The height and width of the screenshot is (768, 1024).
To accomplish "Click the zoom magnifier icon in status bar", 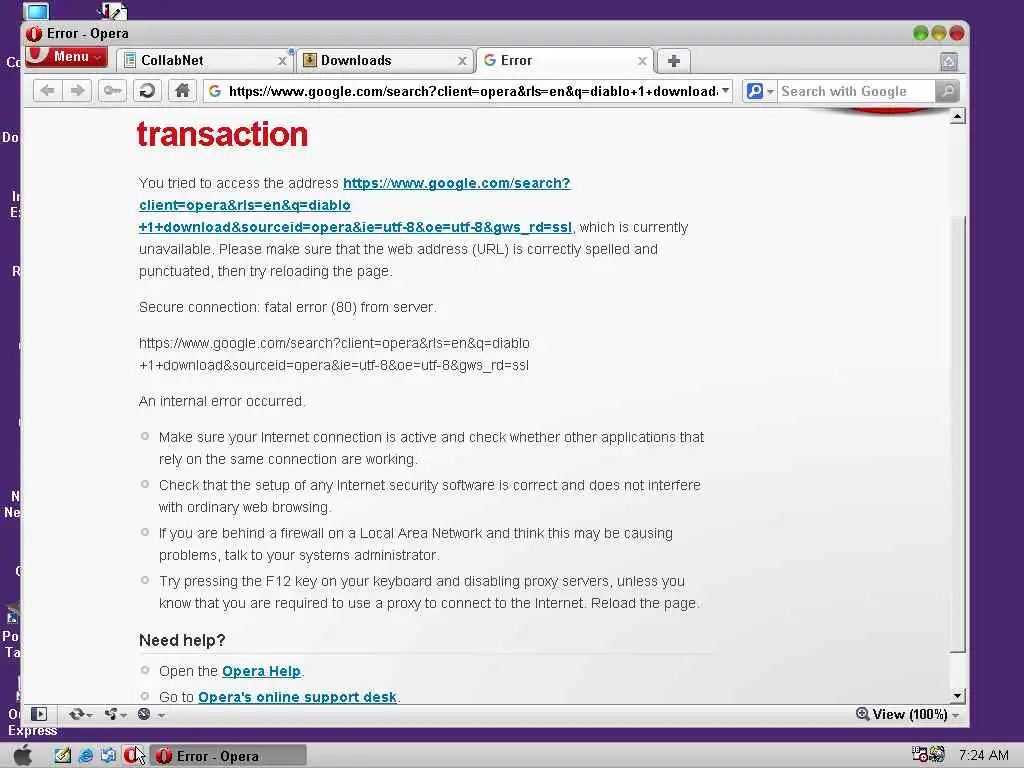I will (x=862, y=714).
